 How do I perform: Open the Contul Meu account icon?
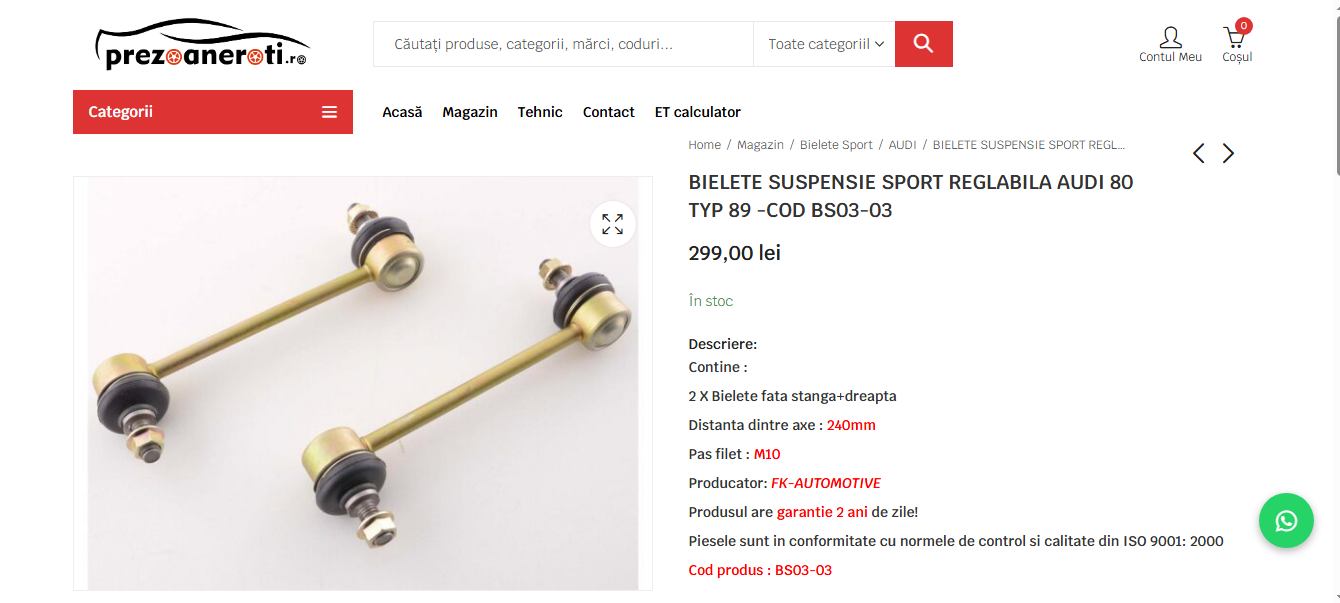[1170, 44]
